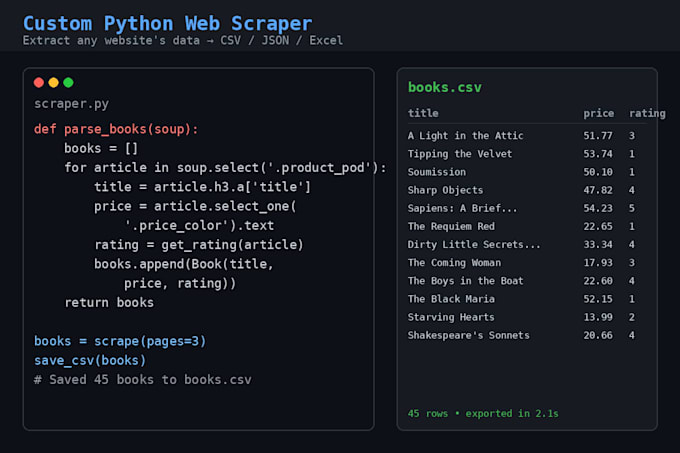Select the scraper.py file name
680x453 pixels.
pyautogui.click(x=72, y=104)
